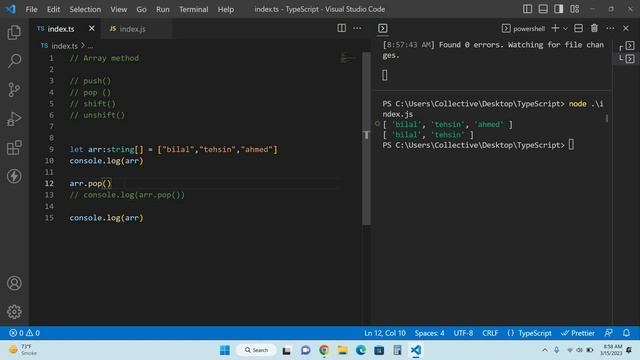Open Google Chrome from taskbar
The image size is (640, 360).
point(324,350)
